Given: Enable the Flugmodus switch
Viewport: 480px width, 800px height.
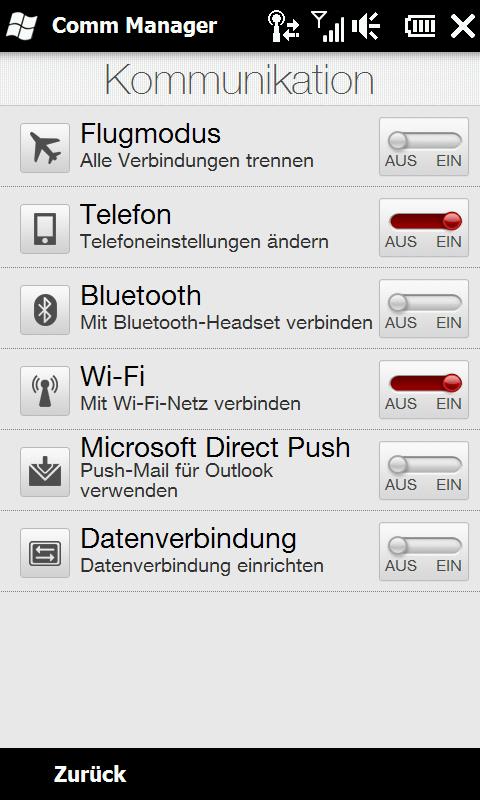Looking at the screenshot, I should click(x=424, y=147).
